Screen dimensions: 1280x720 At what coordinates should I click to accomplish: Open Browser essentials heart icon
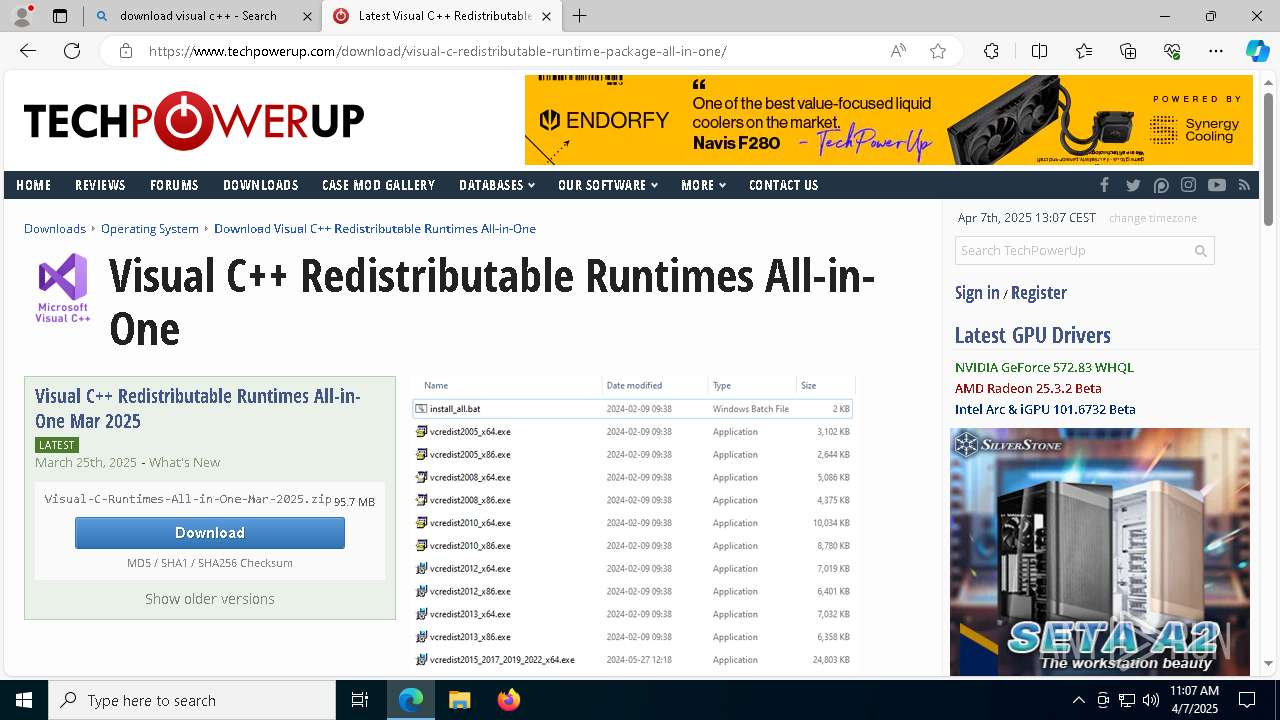click(1172, 51)
